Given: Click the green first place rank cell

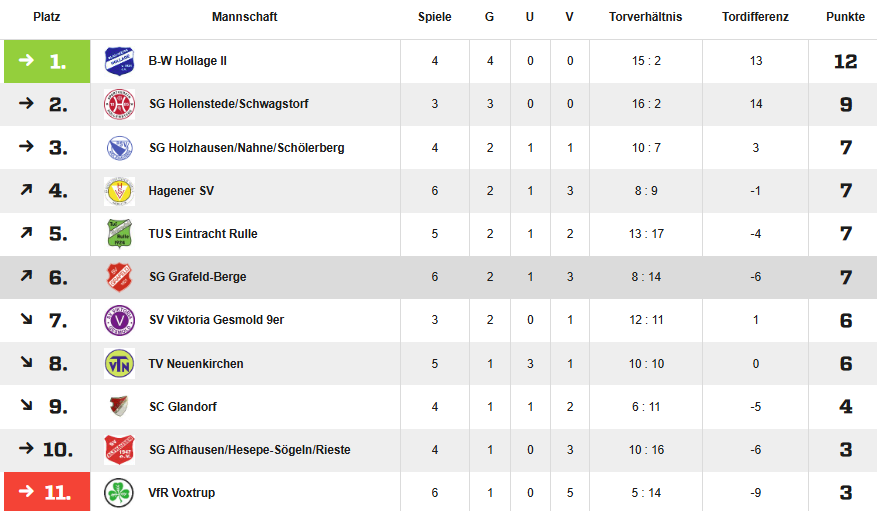Looking at the screenshot, I should coord(47,61).
